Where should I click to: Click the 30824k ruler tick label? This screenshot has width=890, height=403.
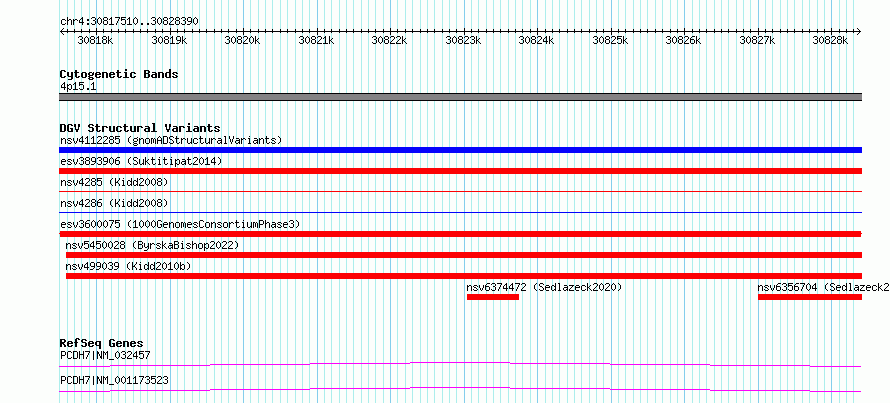click(x=536, y=40)
